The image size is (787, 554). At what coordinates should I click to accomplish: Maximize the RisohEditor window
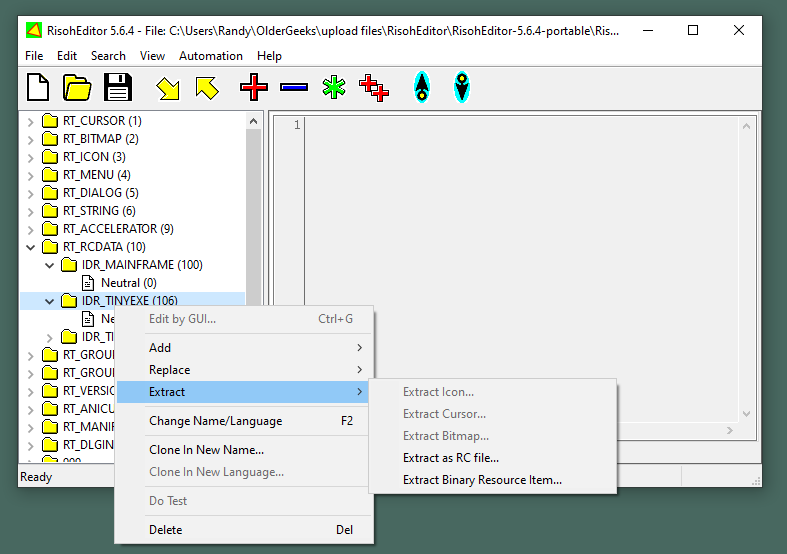click(x=693, y=31)
